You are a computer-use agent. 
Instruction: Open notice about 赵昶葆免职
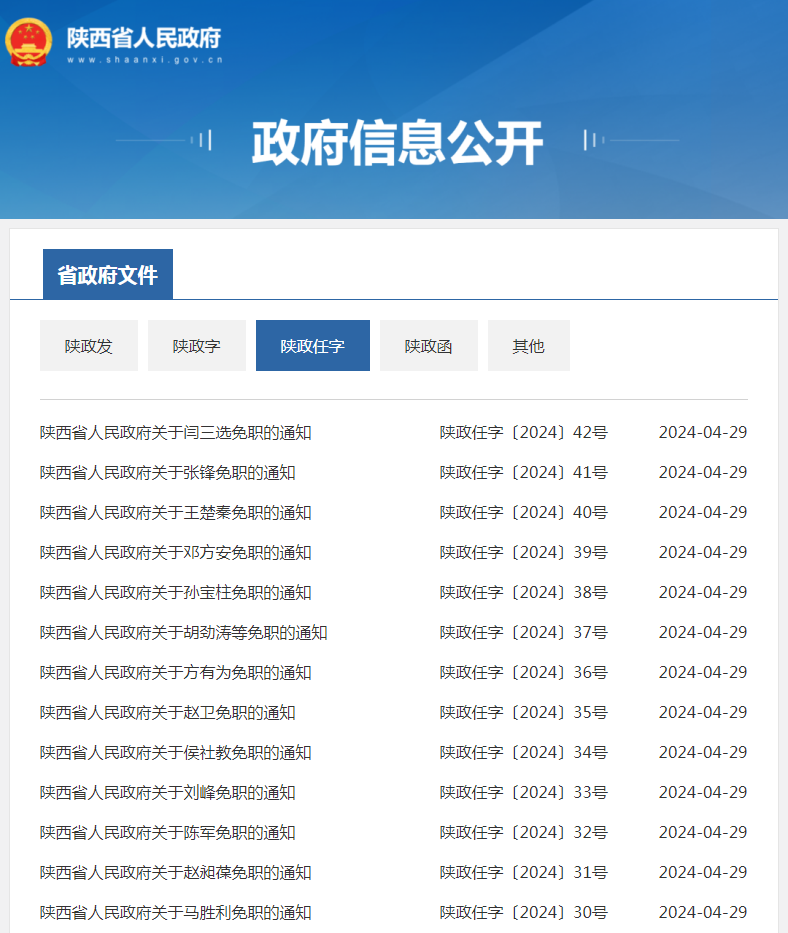[x=176, y=872]
